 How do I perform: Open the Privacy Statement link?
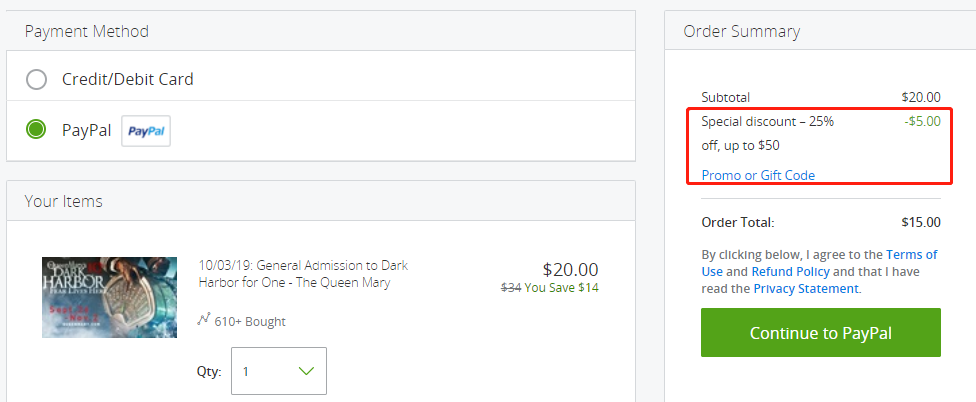point(806,289)
